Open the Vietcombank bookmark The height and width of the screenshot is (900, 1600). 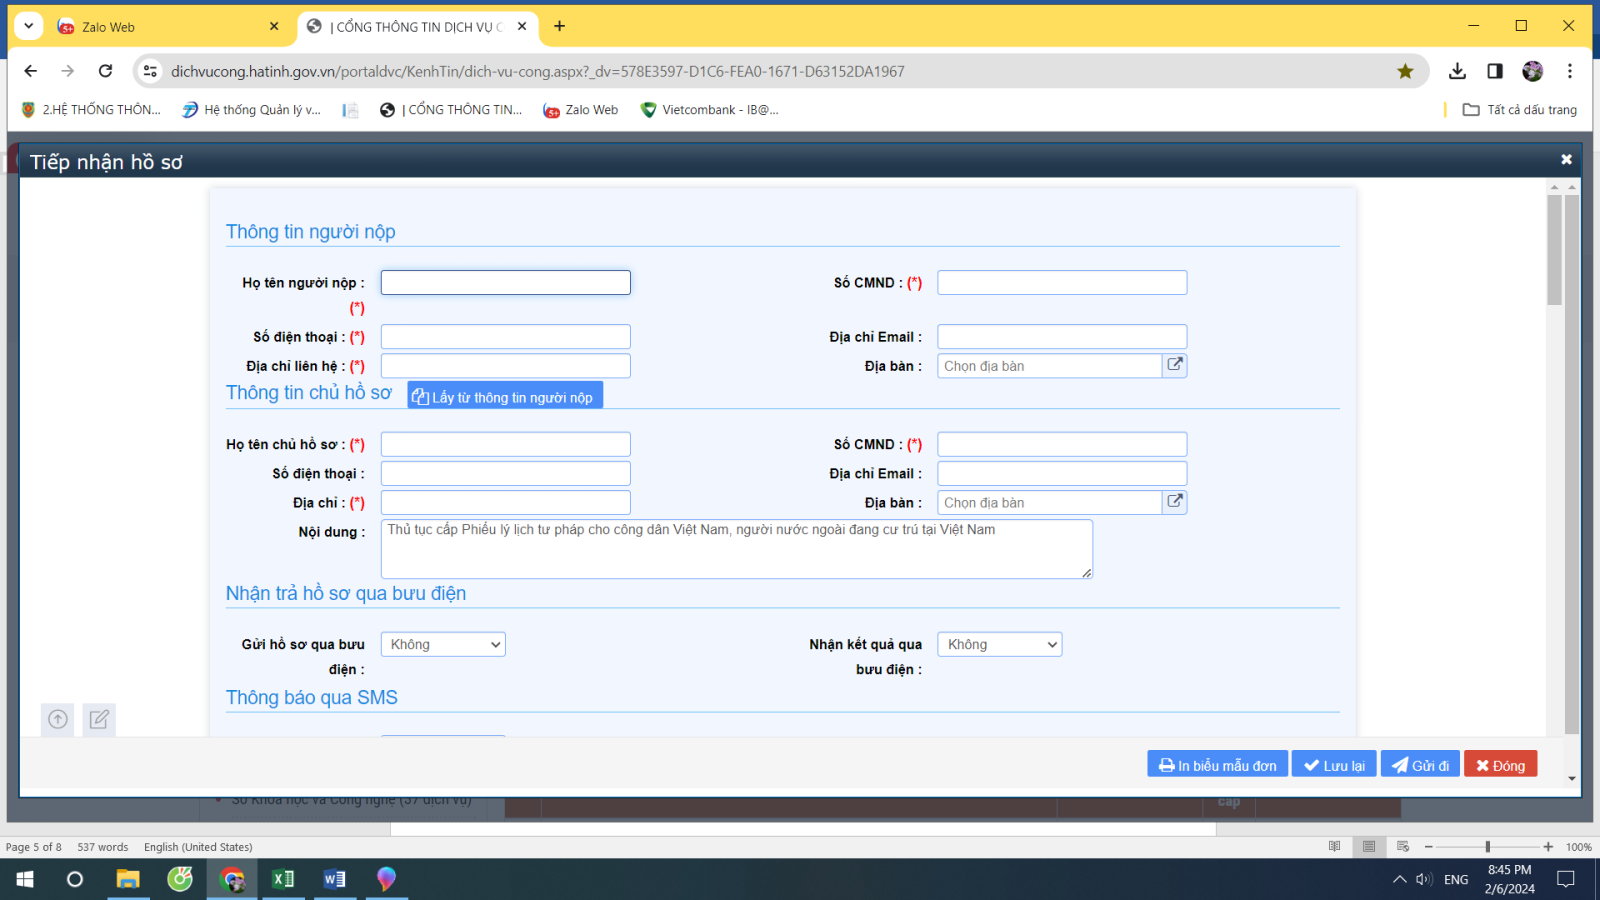point(709,110)
